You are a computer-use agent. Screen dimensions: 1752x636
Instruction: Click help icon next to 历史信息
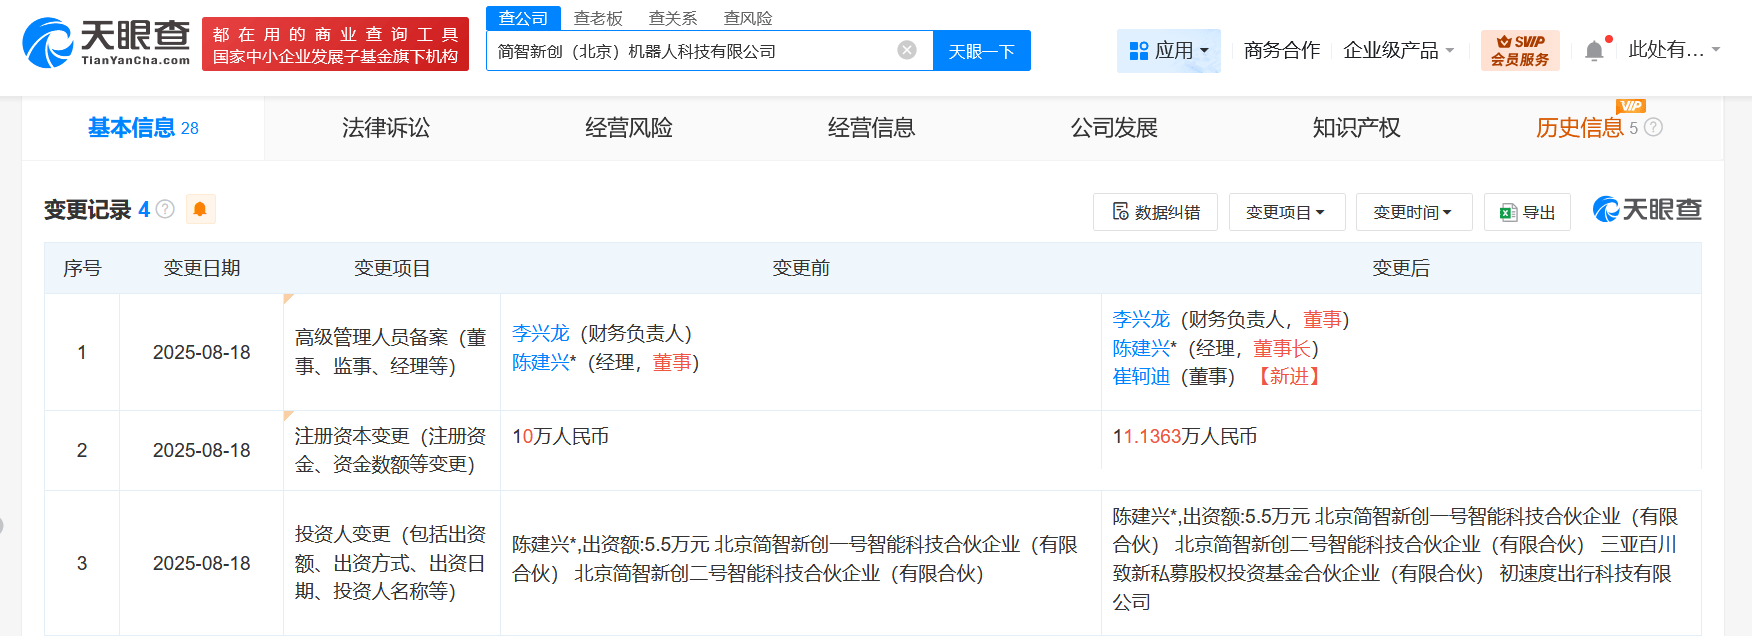coord(1653,127)
